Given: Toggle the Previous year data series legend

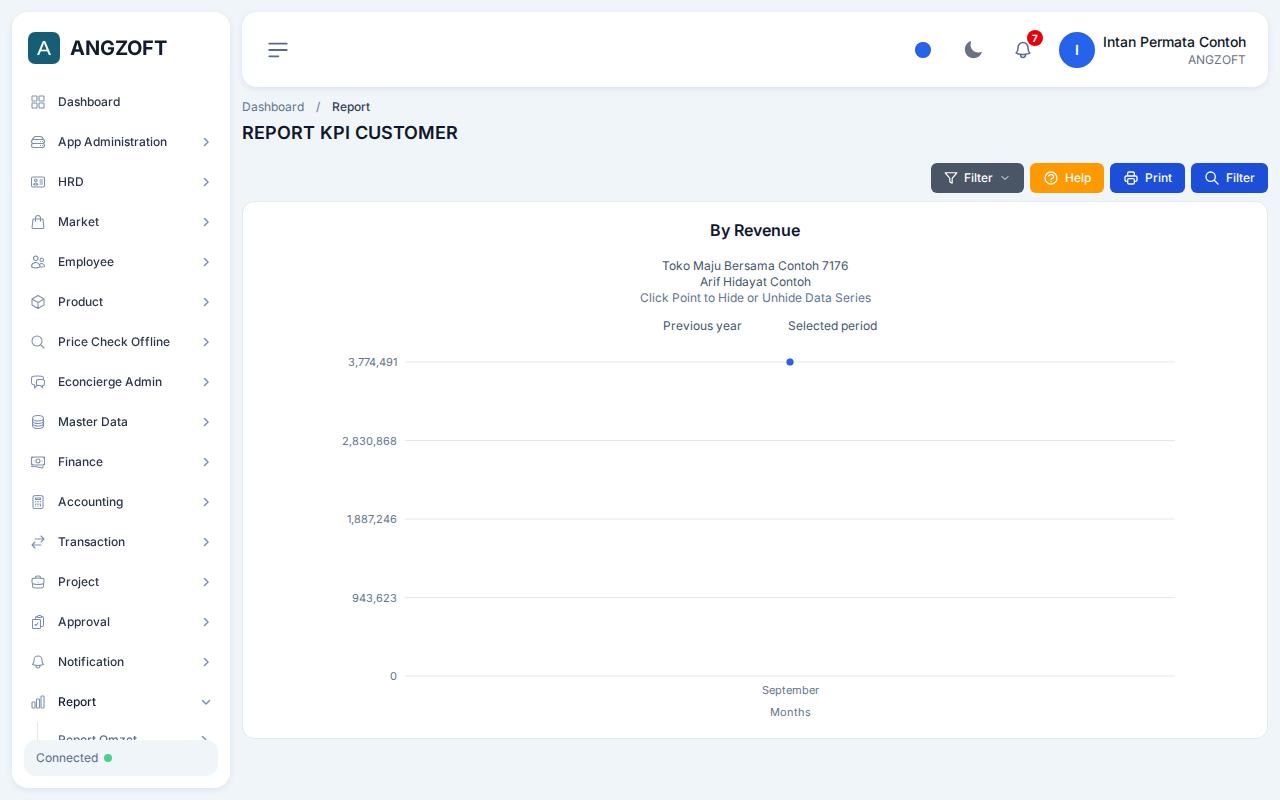Looking at the screenshot, I should click(702, 326).
